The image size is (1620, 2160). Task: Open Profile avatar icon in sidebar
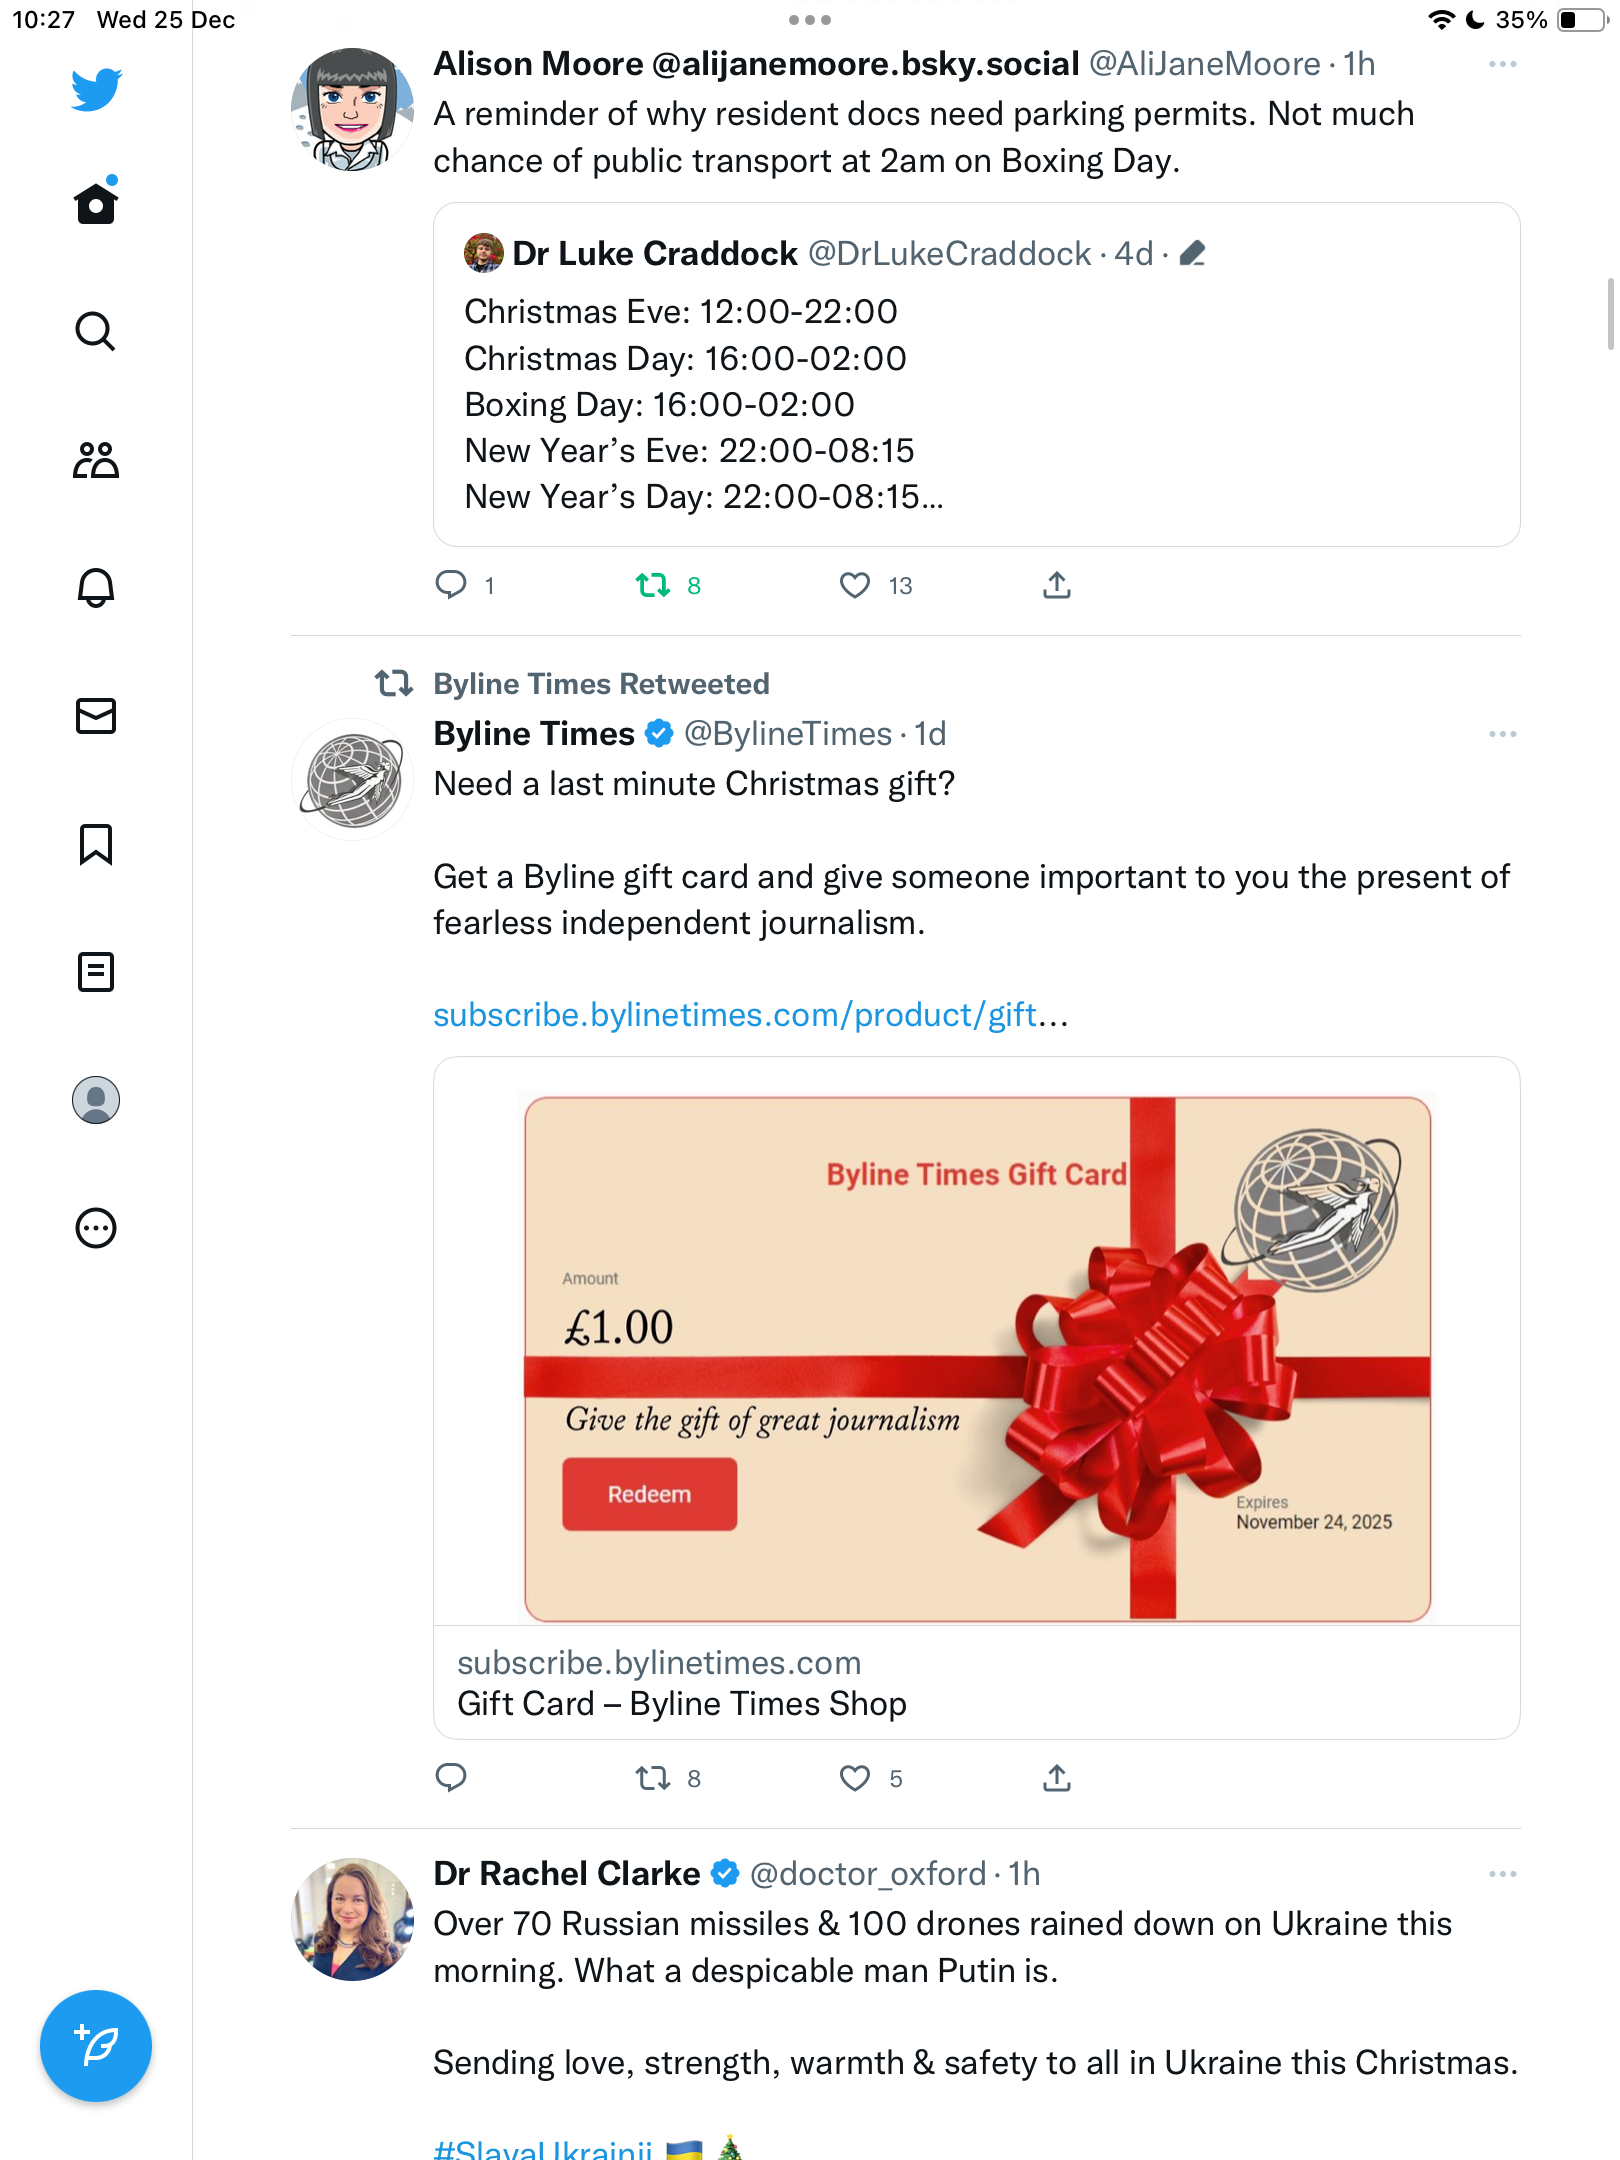pyautogui.click(x=96, y=1100)
